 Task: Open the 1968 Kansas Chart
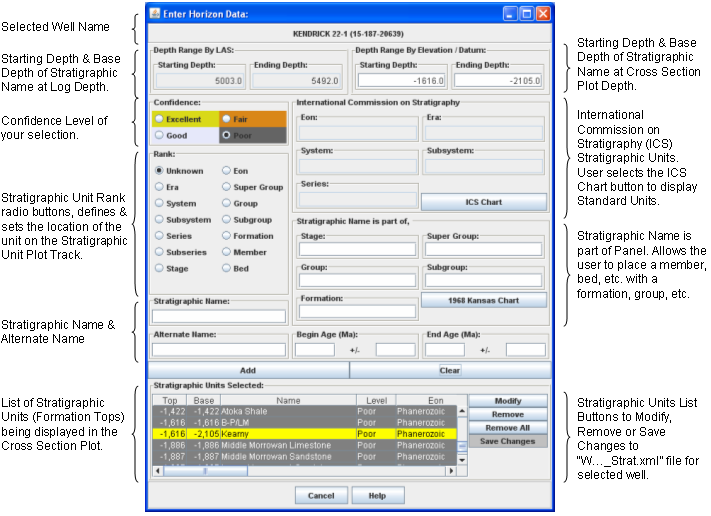[x=484, y=300]
